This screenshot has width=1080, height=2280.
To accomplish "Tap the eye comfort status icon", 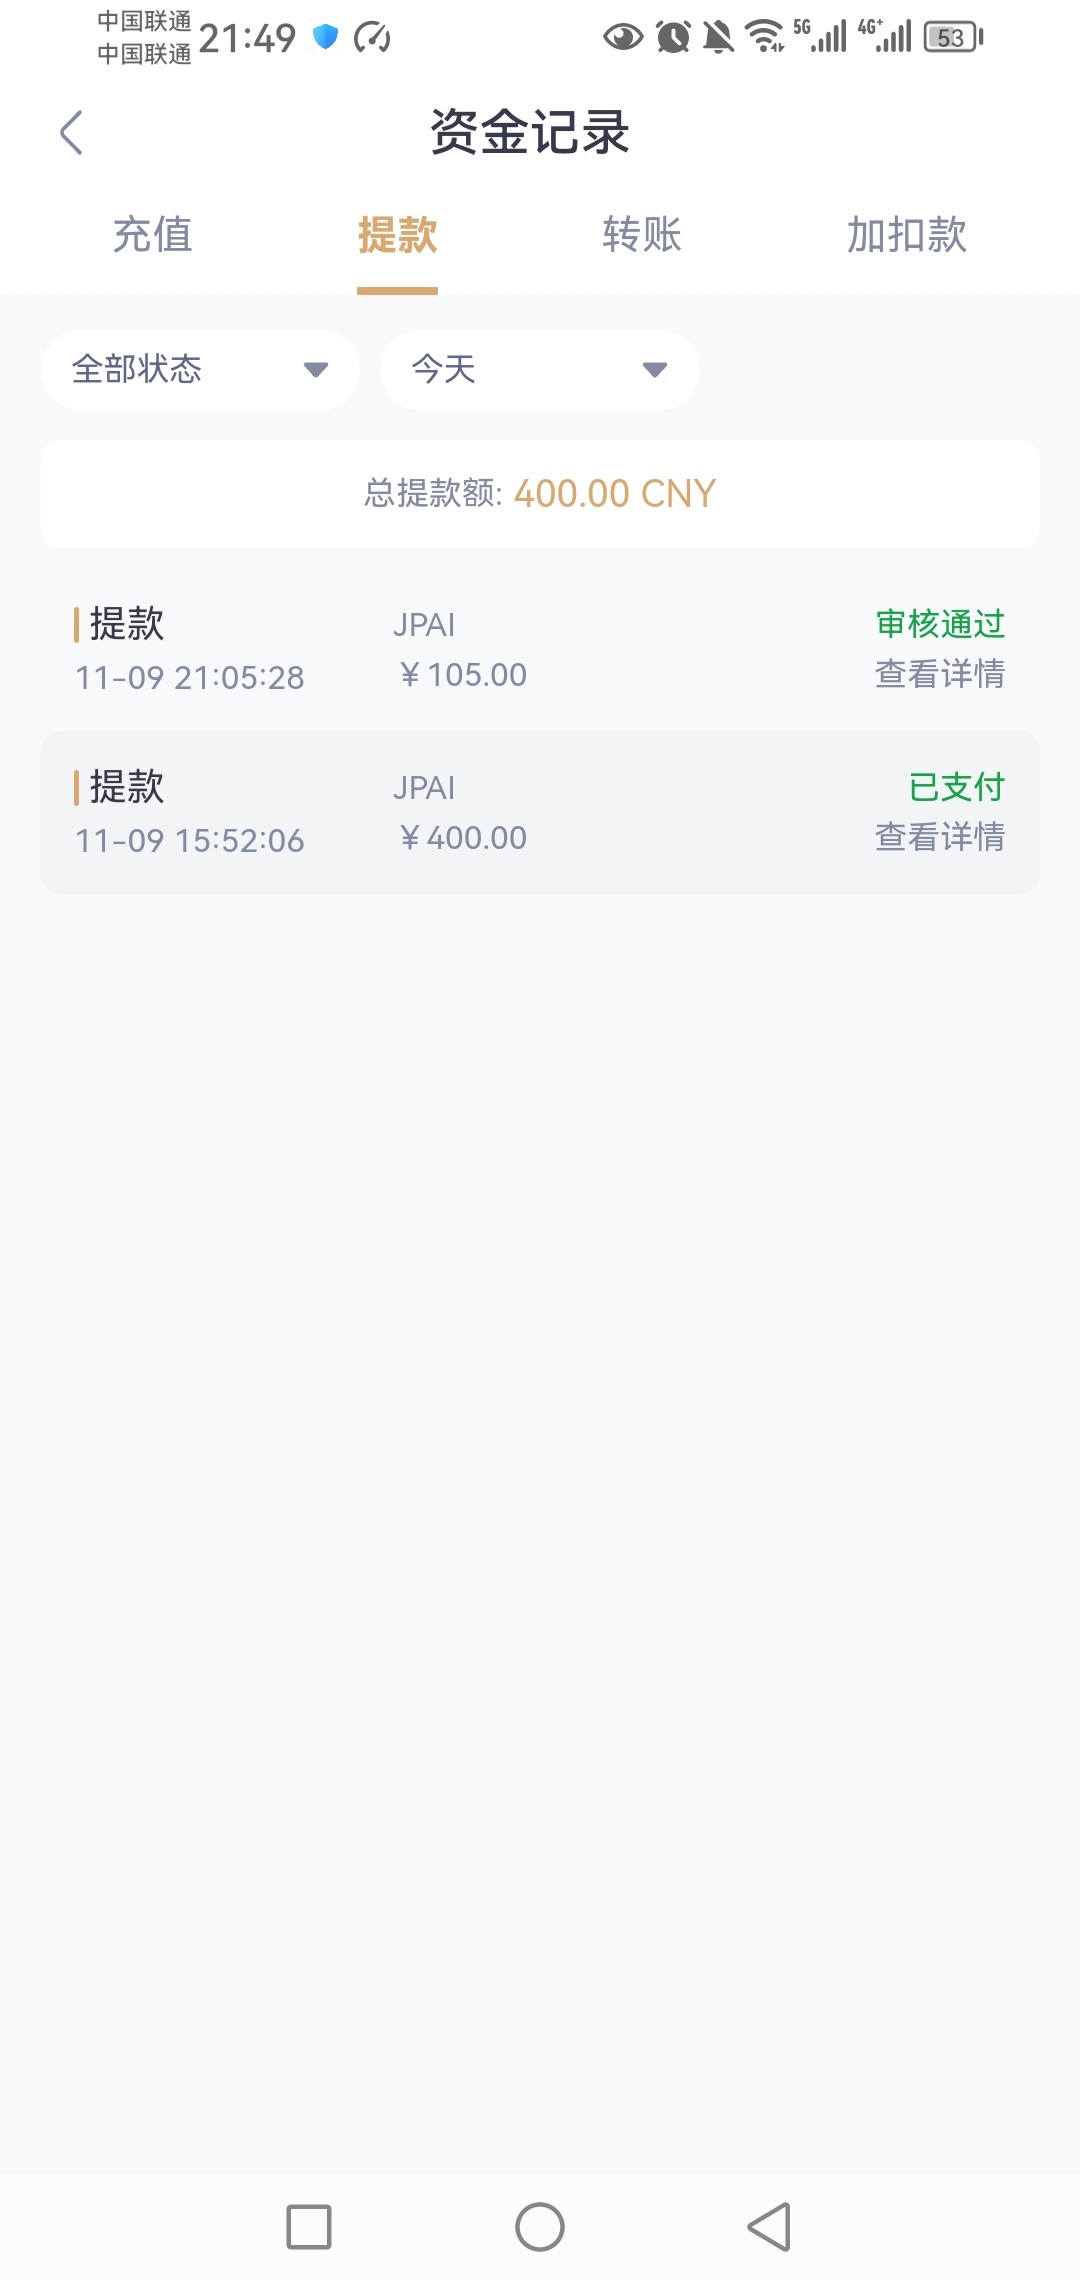I will (x=623, y=38).
